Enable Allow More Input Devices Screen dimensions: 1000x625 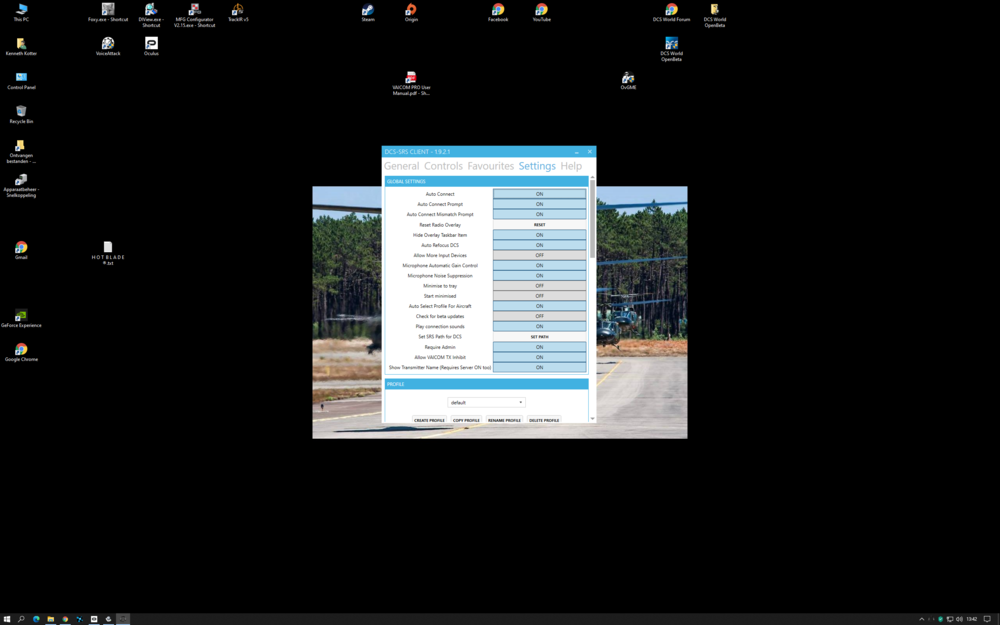pos(539,254)
